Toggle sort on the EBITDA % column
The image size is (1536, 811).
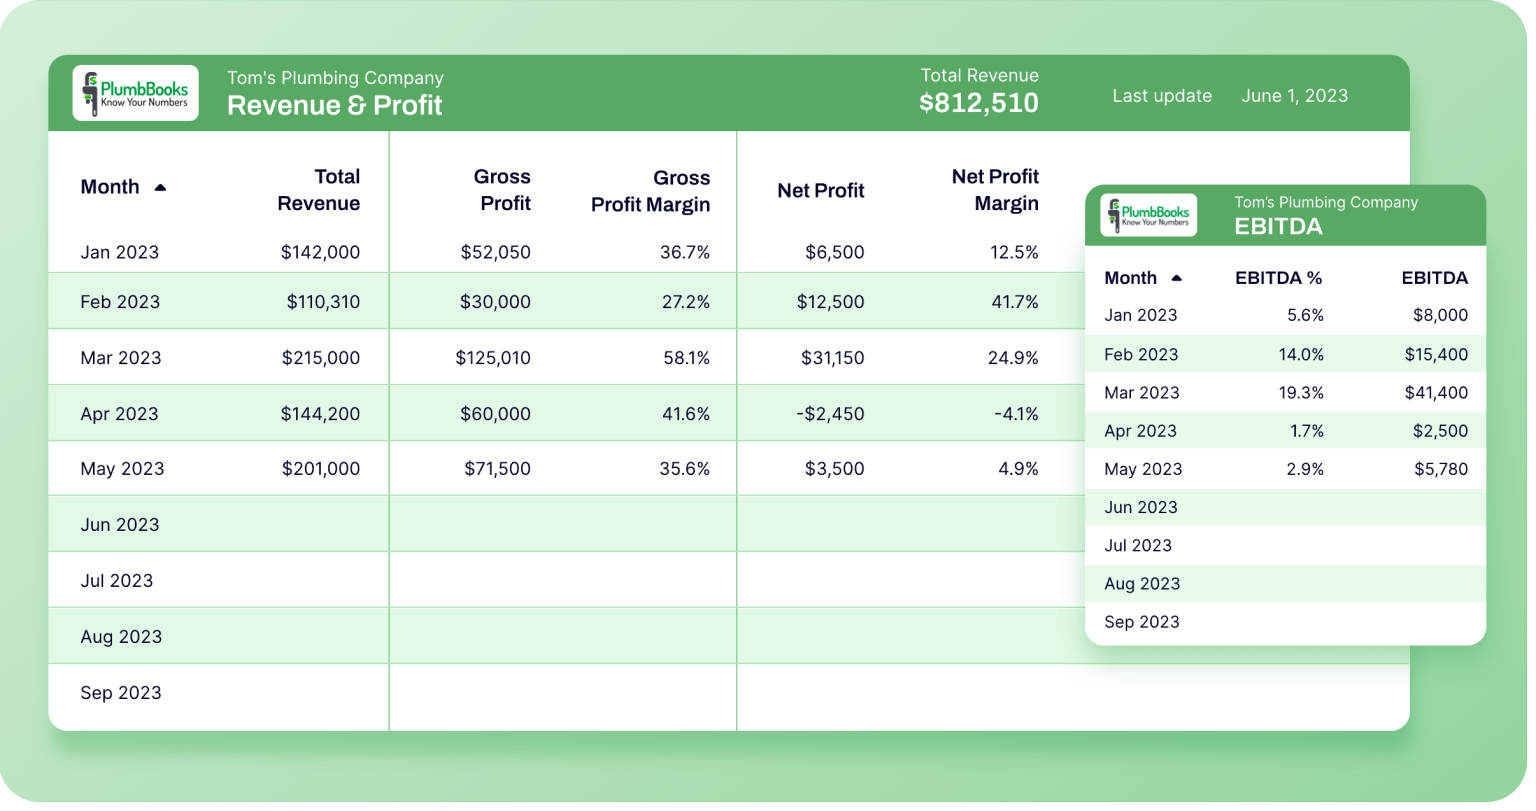point(1279,277)
